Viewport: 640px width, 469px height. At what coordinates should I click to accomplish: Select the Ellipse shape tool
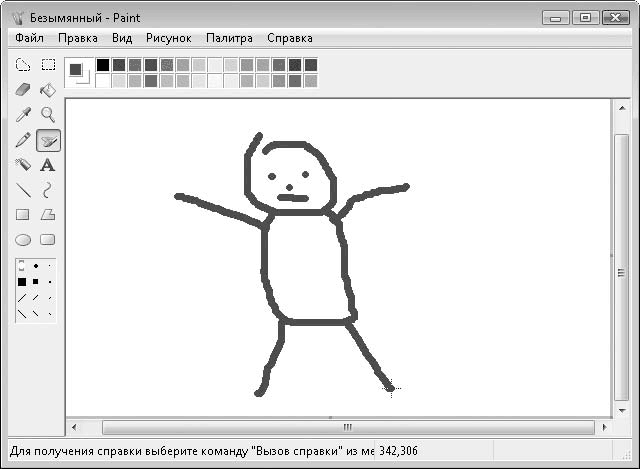[x=23, y=239]
